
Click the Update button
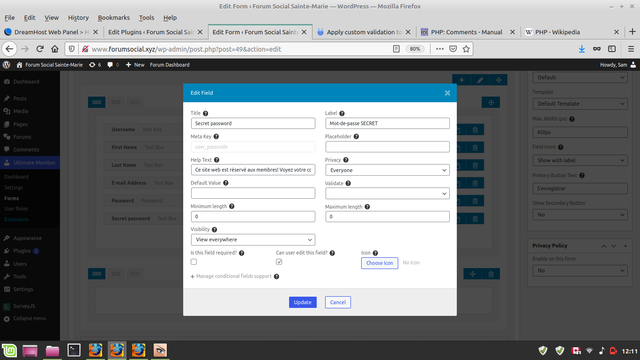[302, 302]
